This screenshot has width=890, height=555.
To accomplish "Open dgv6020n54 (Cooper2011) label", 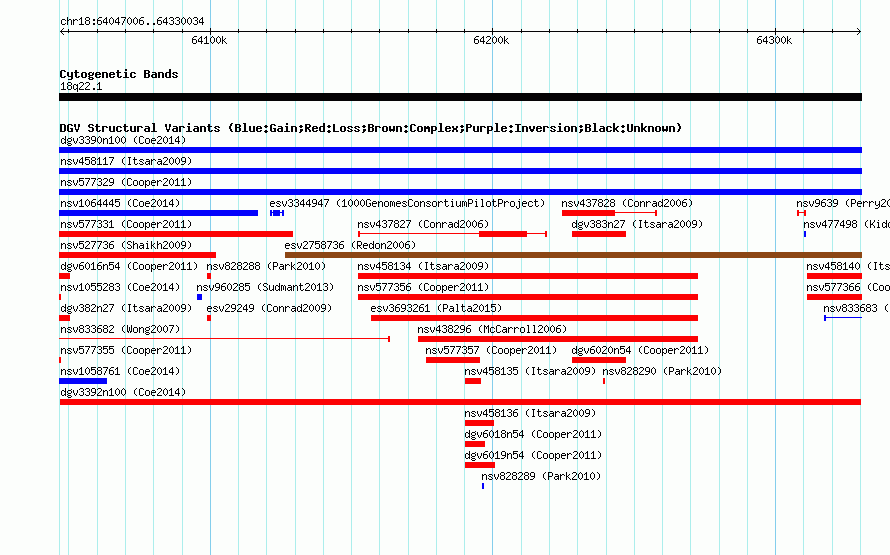I will 640,350.
